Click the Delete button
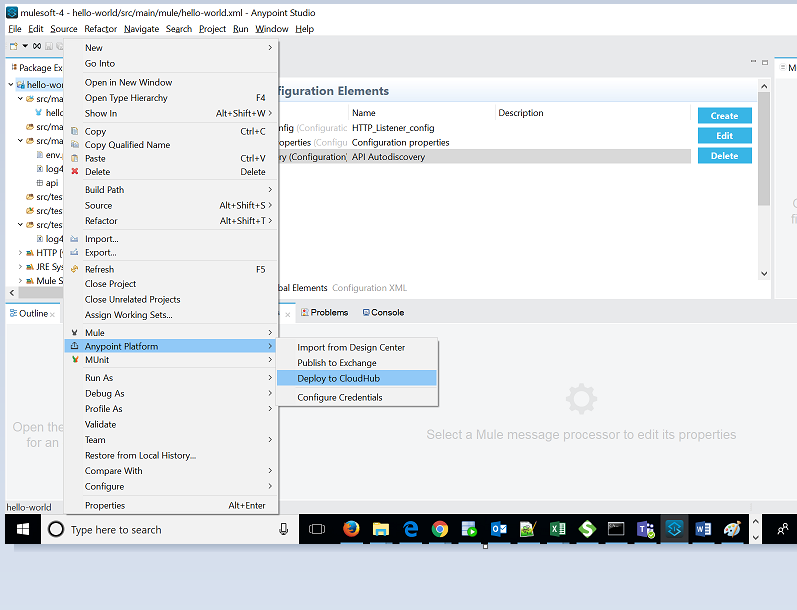This screenshot has height=610, width=797. (724, 156)
